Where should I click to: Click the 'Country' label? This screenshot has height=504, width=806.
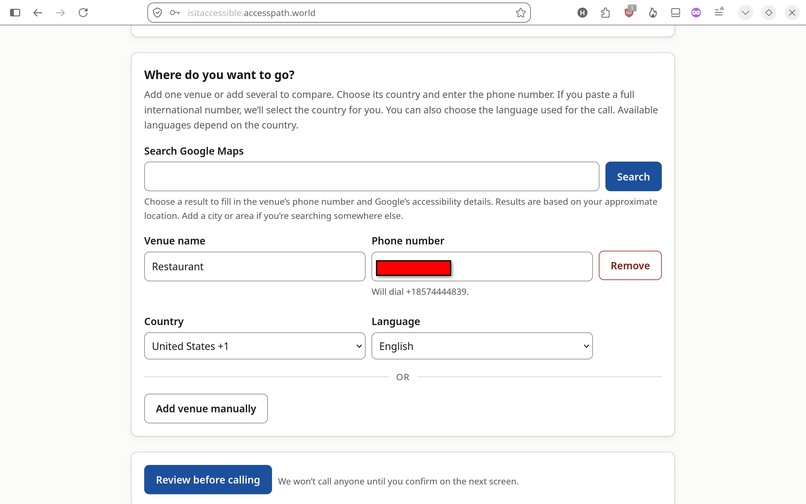pos(163,321)
